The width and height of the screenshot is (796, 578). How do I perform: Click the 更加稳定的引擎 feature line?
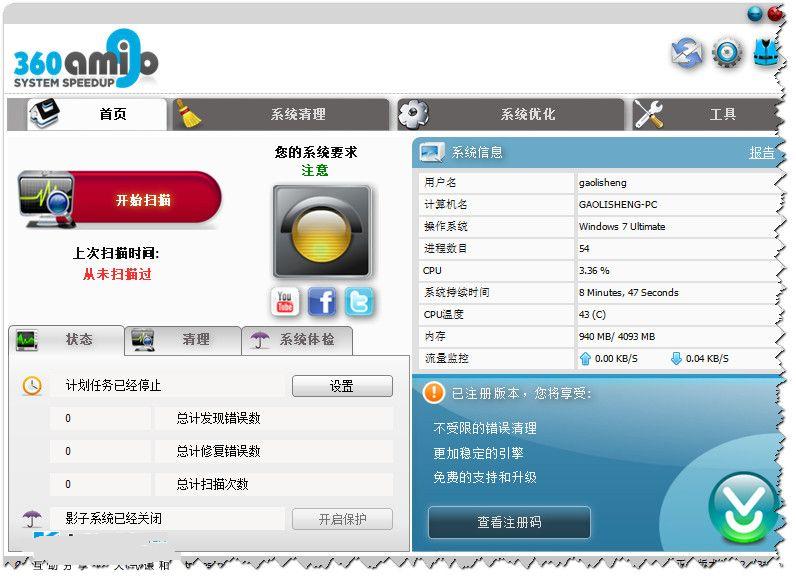tap(478, 453)
